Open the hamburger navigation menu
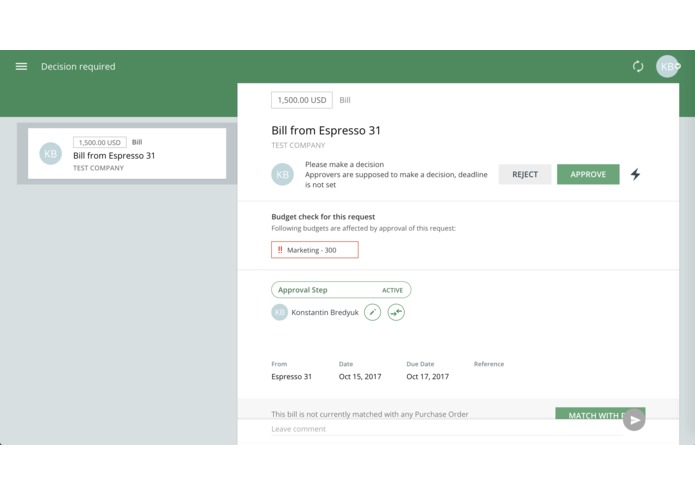 pyautogui.click(x=21, y=66)
